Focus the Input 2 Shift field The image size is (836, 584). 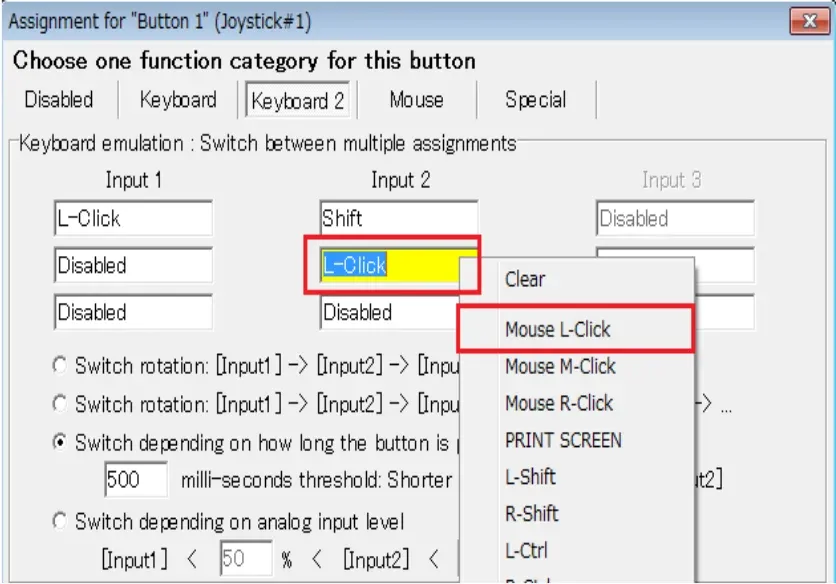[x=399, y=218]
